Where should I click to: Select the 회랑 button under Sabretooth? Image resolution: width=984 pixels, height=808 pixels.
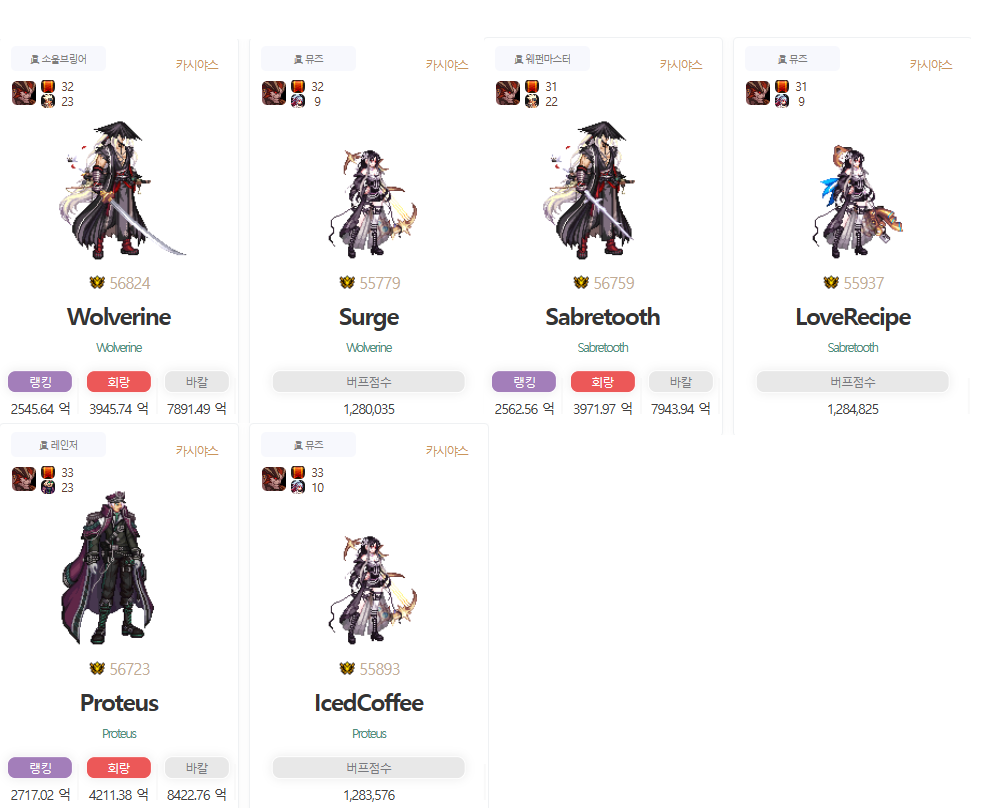[602, 381]
